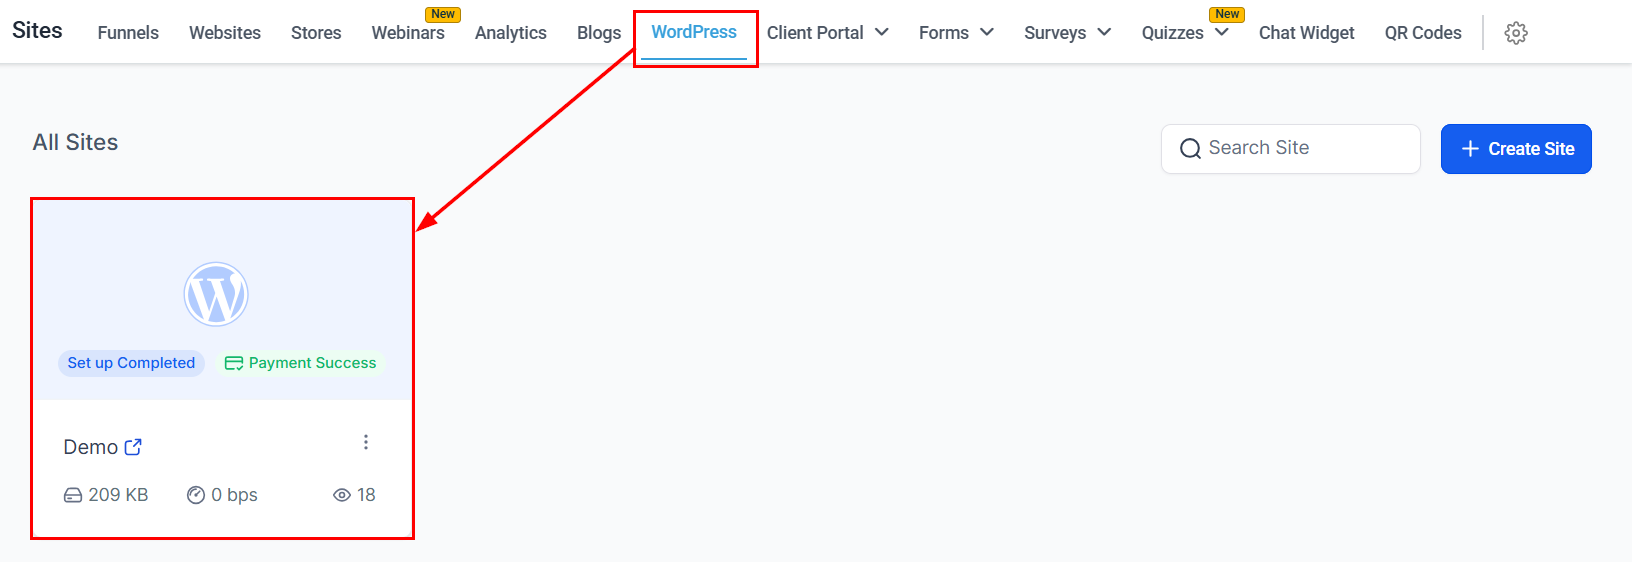Click the Set up Completed badge
The width and height of the screenshot is (1632, 562).
coord(131,363)
